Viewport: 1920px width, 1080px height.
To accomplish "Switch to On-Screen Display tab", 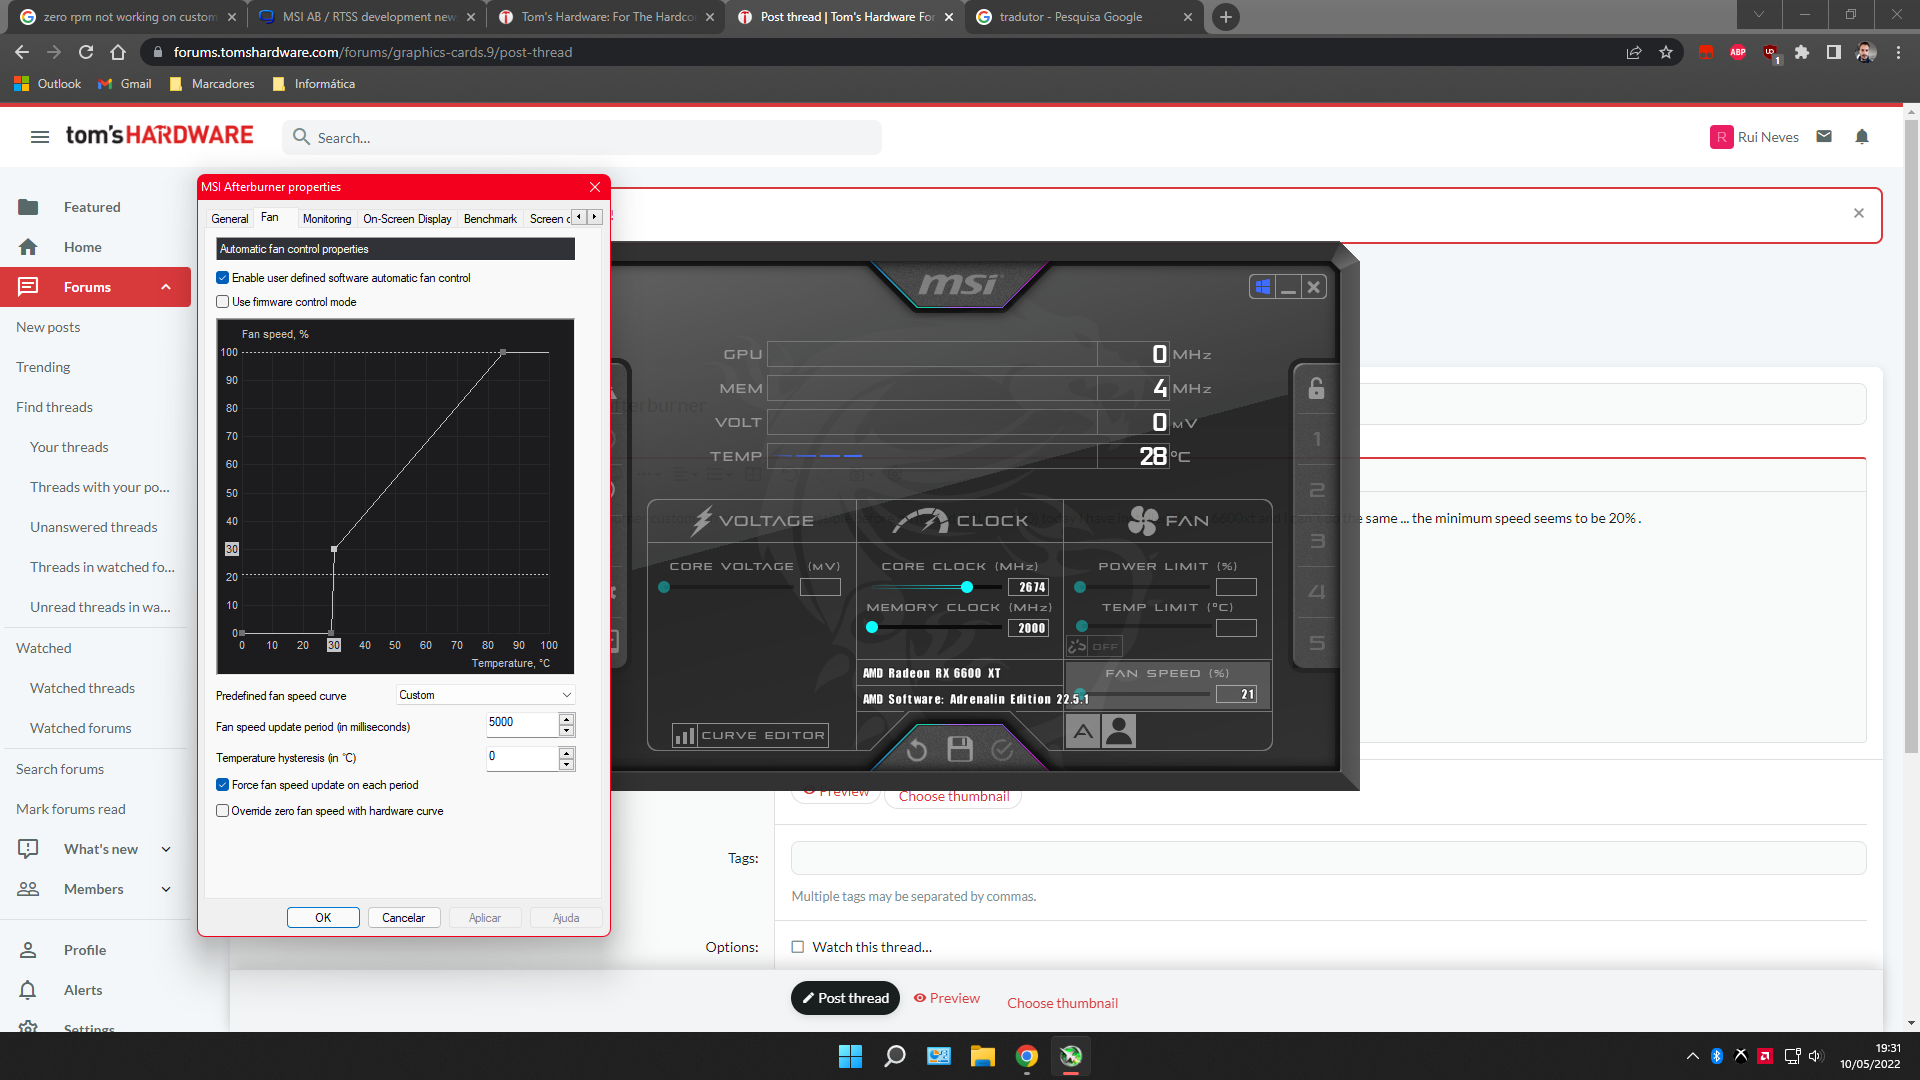I will coord(407,218).
